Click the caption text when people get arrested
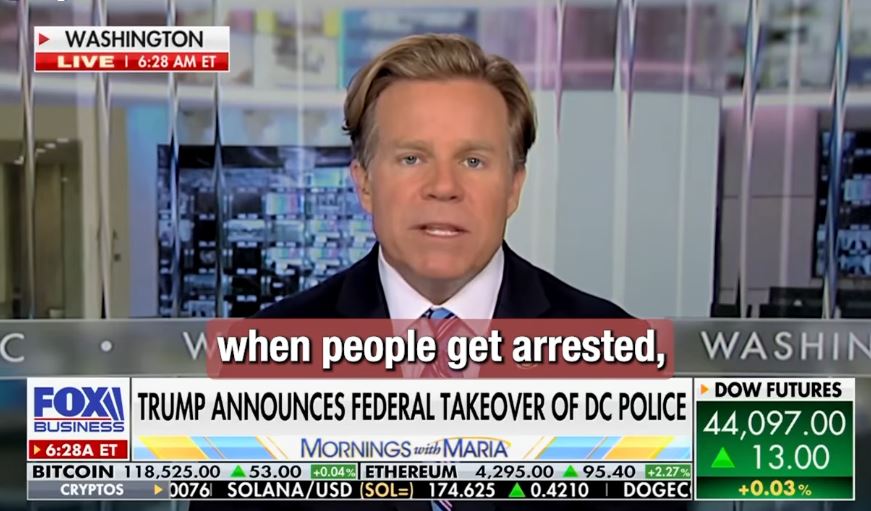Viewport: 871px width, 511px height. [x=441, y=348]
